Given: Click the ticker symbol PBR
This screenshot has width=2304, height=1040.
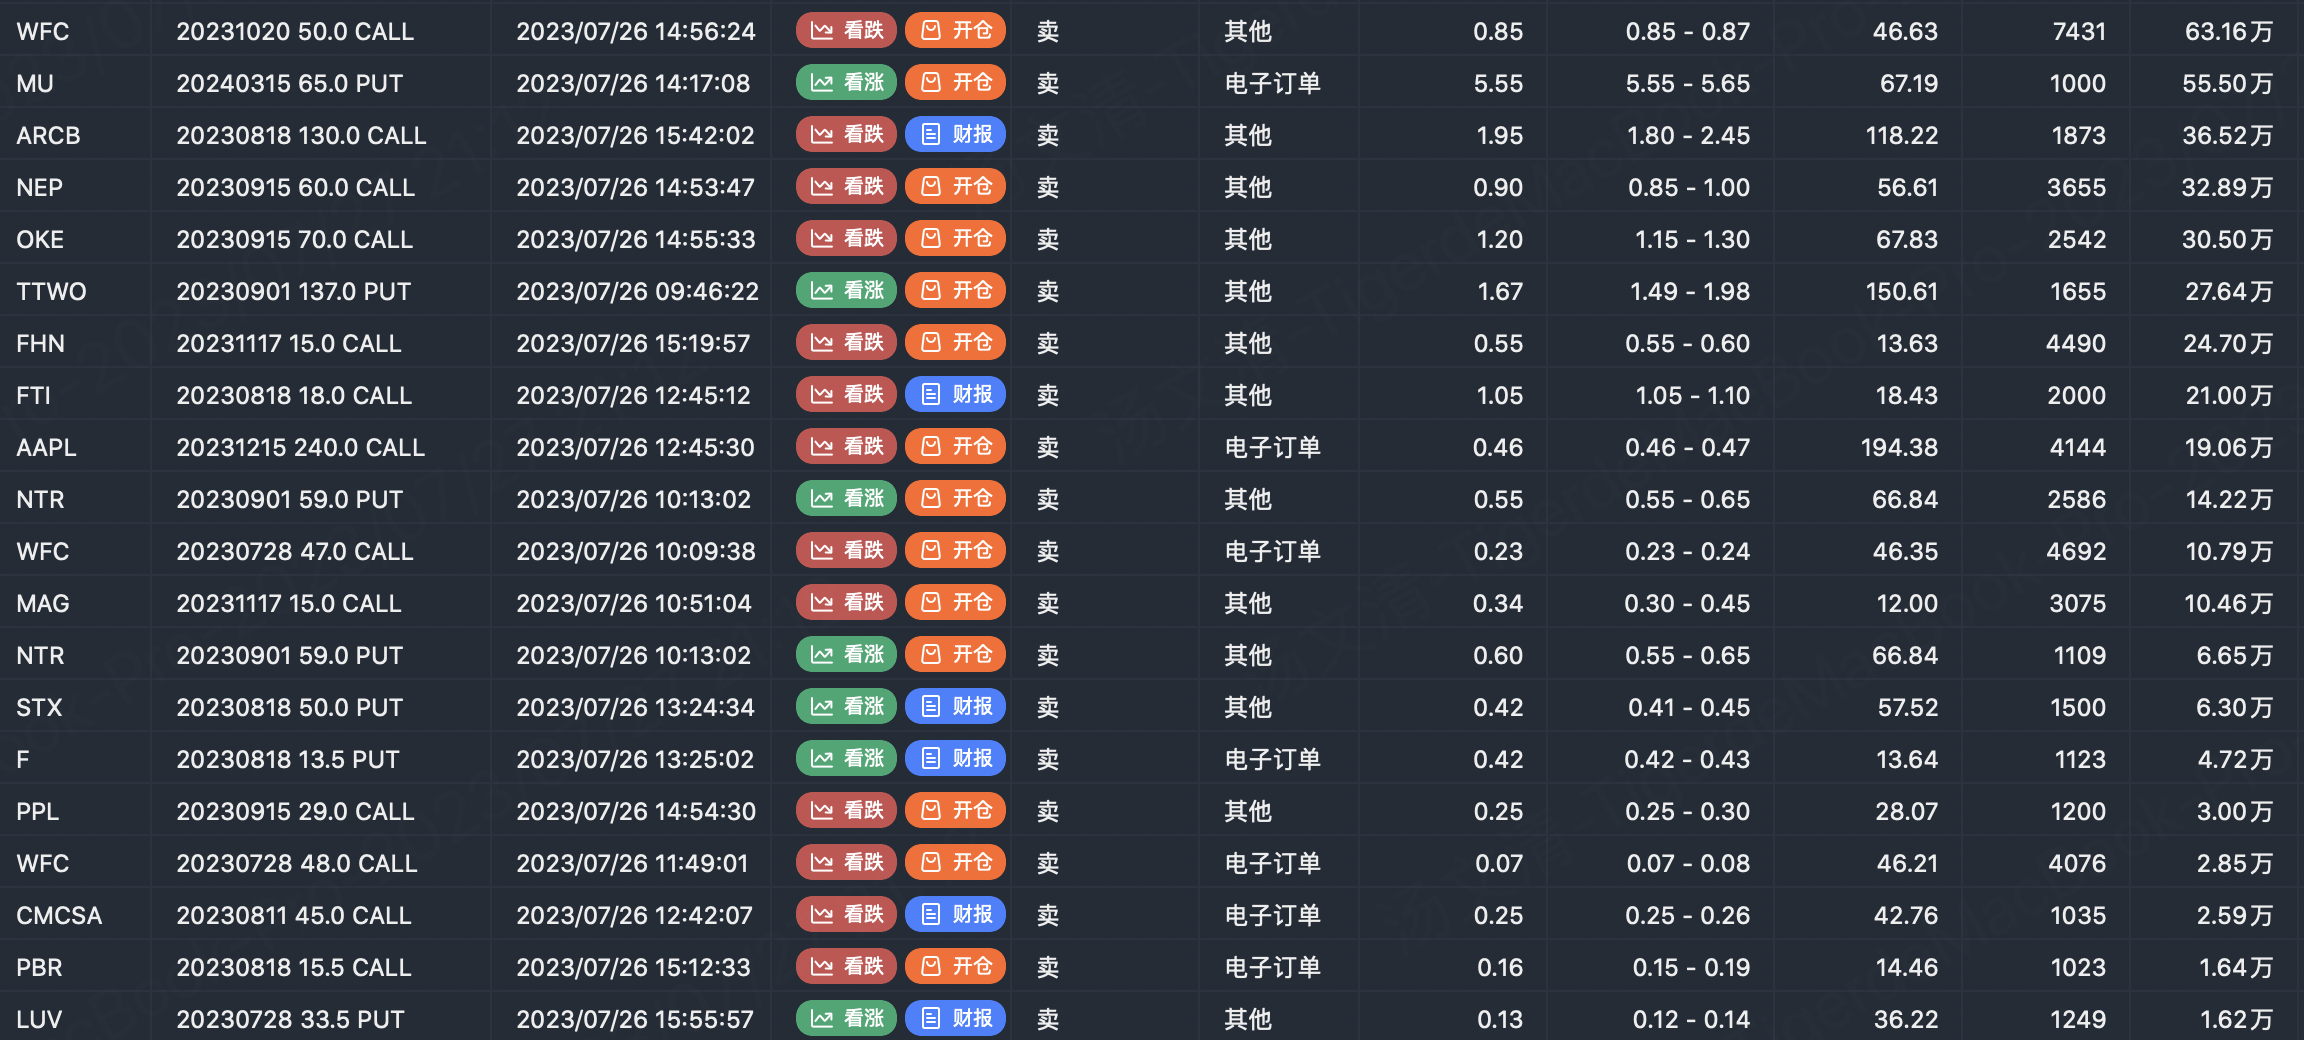Looking at the screenshot, I should (x=39, y=968).
